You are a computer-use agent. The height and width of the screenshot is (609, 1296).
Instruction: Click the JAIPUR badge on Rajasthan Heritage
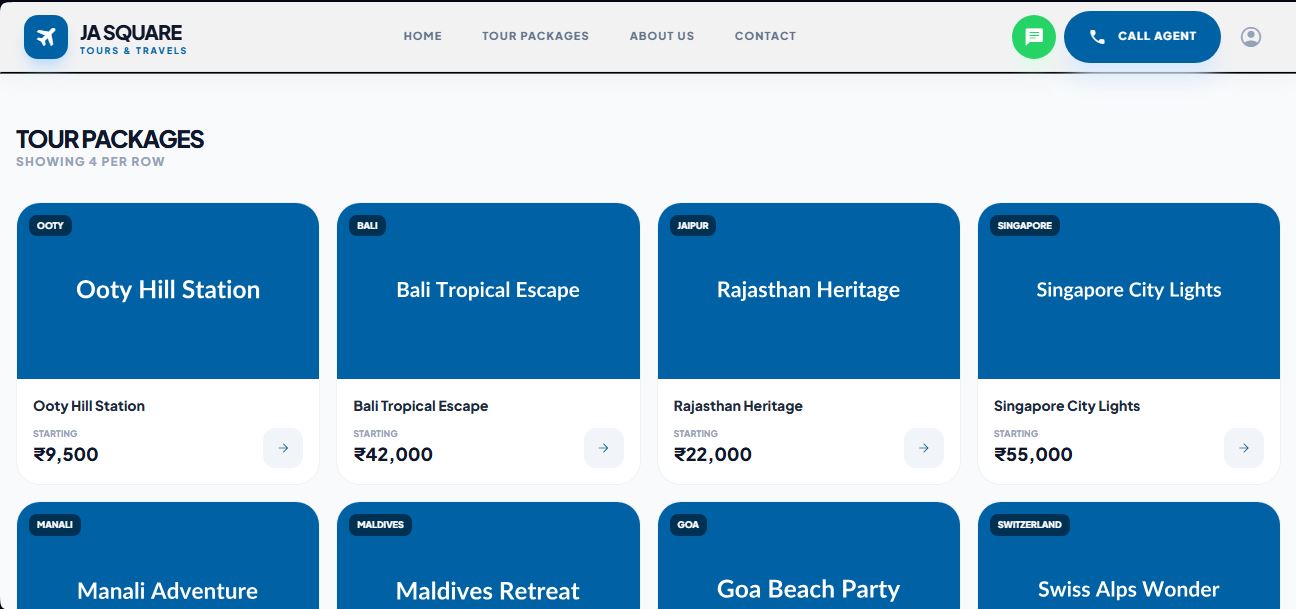(x=693, y=225)
